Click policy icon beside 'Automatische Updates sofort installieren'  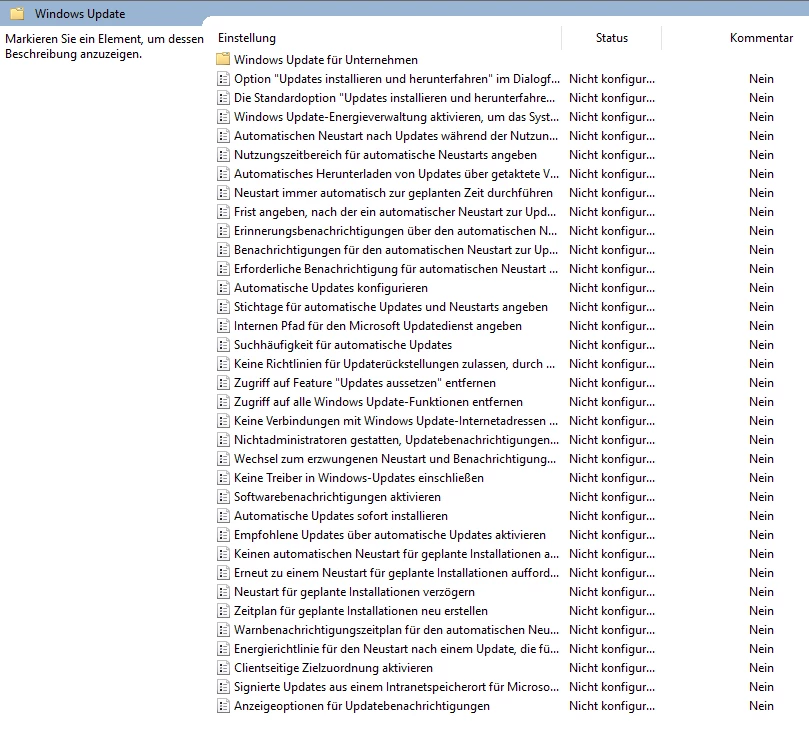click(223, 516)
